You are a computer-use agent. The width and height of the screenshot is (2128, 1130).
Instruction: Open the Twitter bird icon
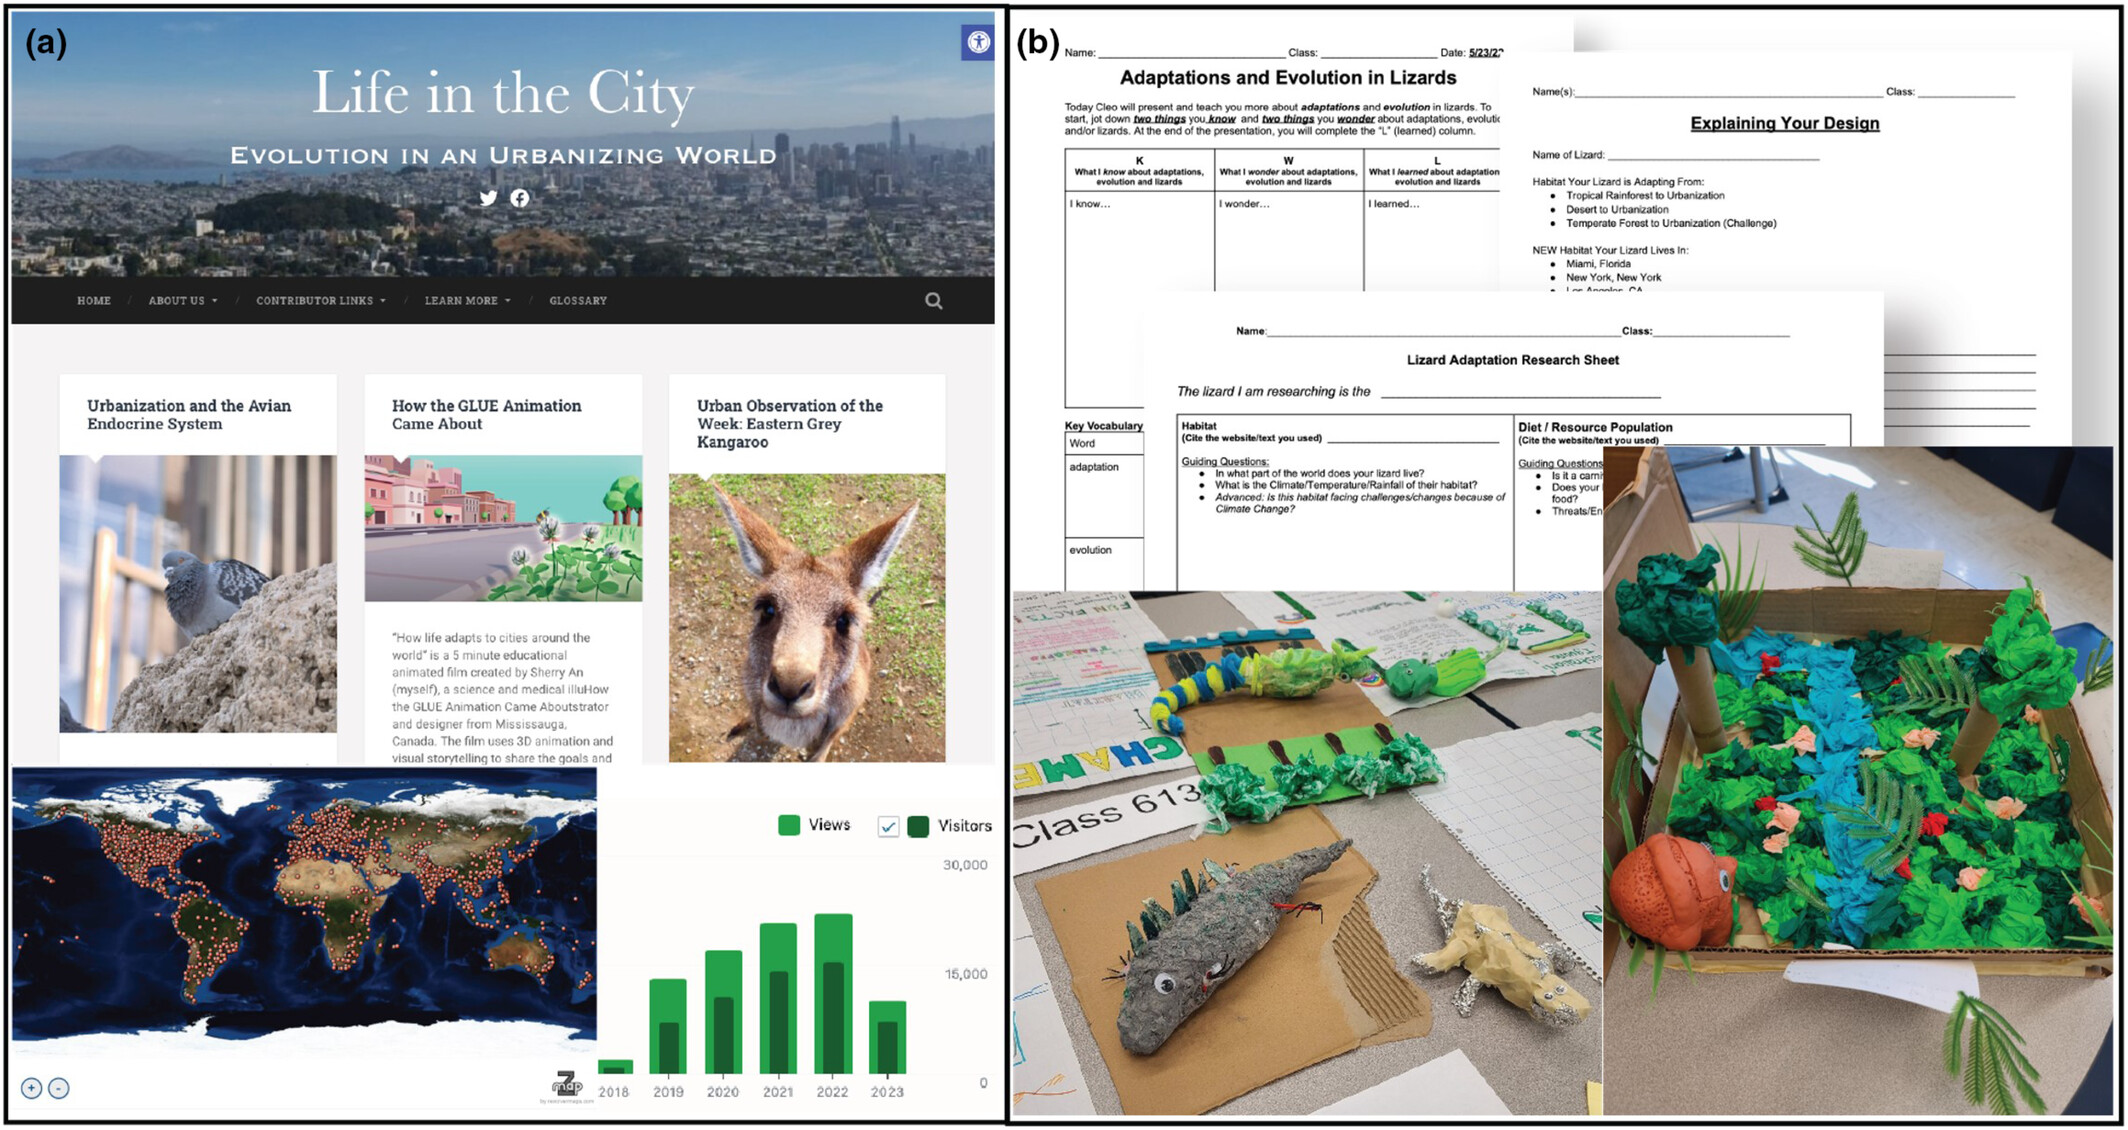488,198
